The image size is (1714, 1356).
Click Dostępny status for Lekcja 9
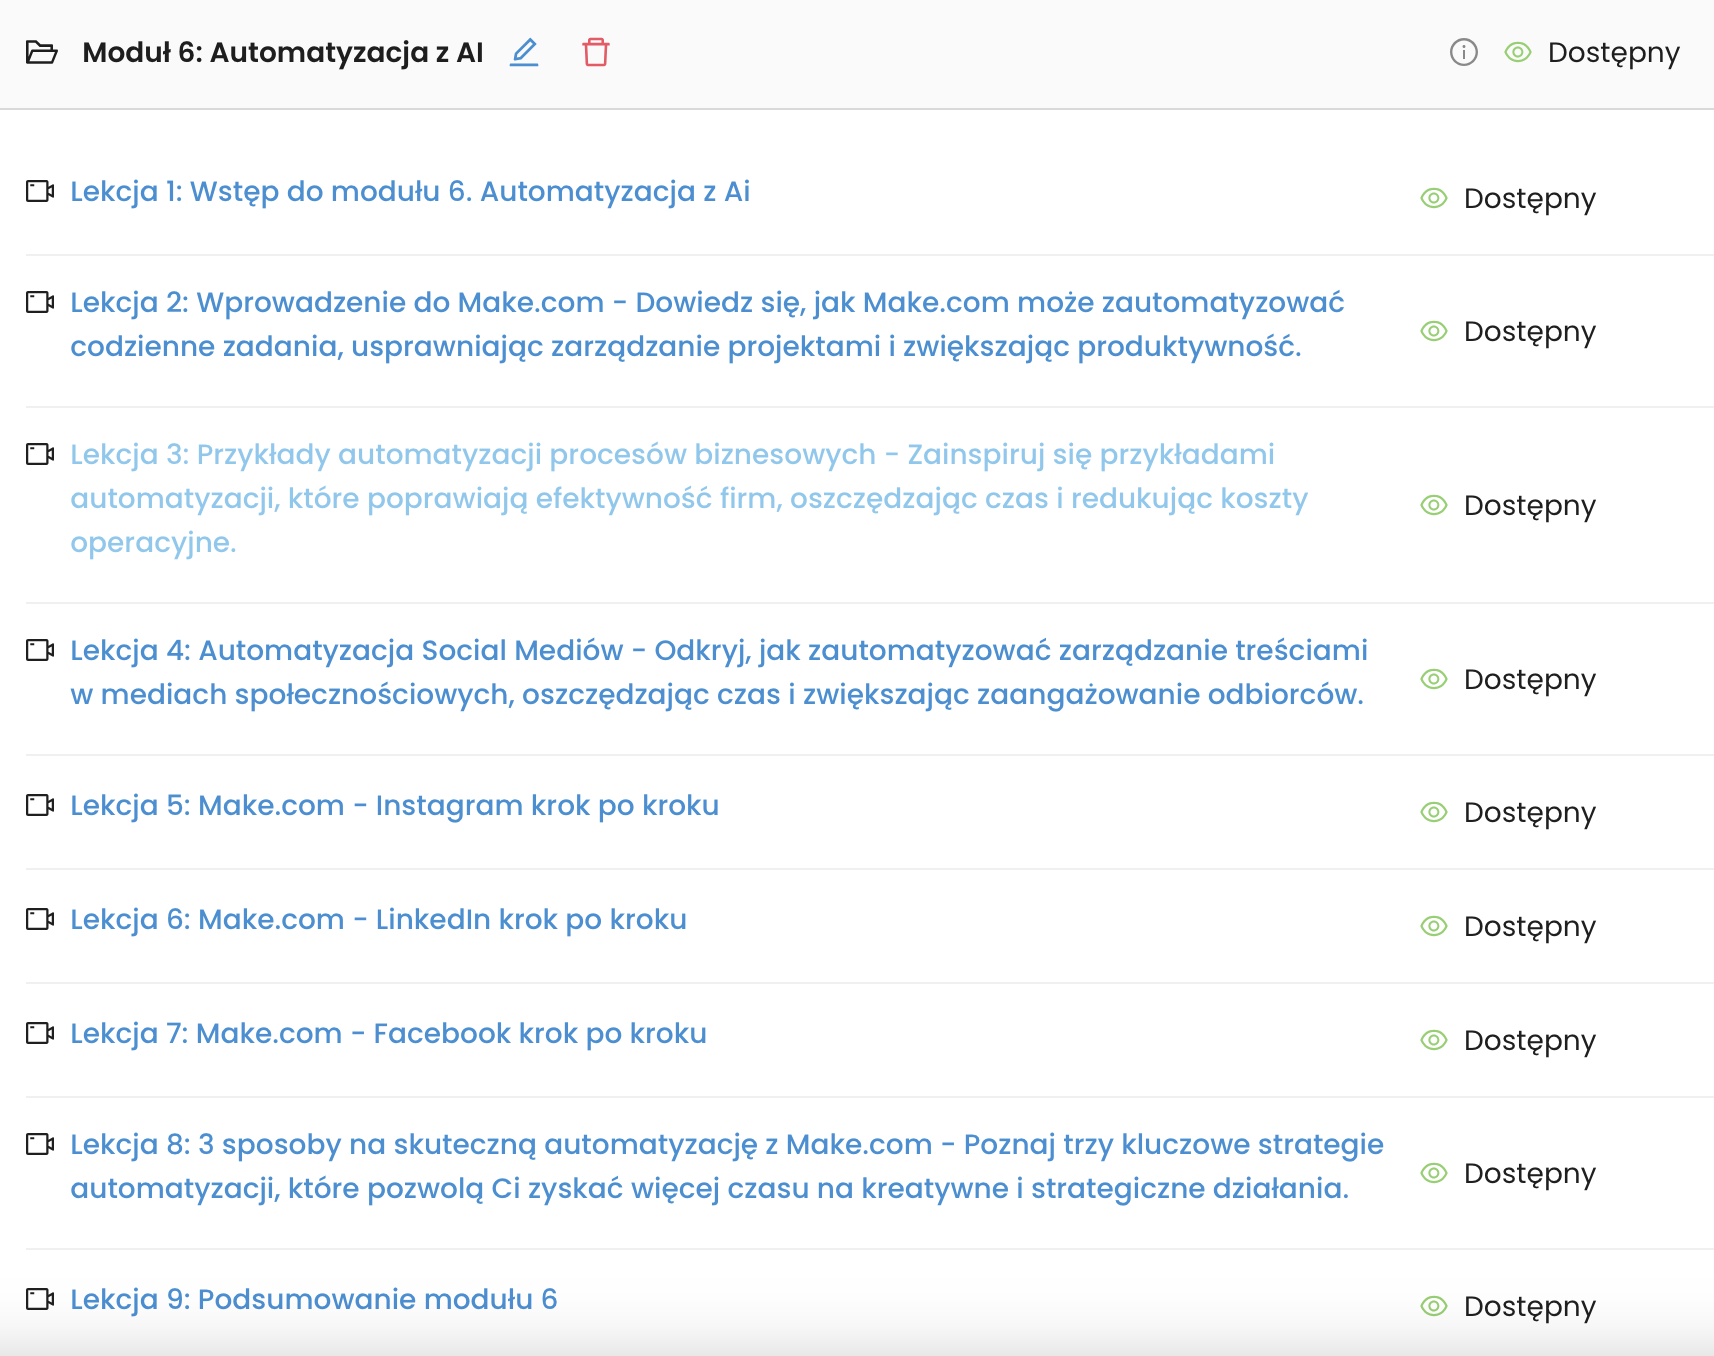(x=1530, y=1307)
